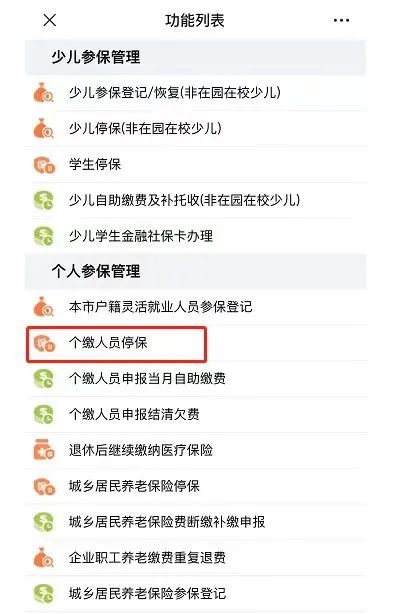Tap green icon beside 少儿自助缴费及补托收
This screenshot has height=614, width=402.
(x=43, y=200)
